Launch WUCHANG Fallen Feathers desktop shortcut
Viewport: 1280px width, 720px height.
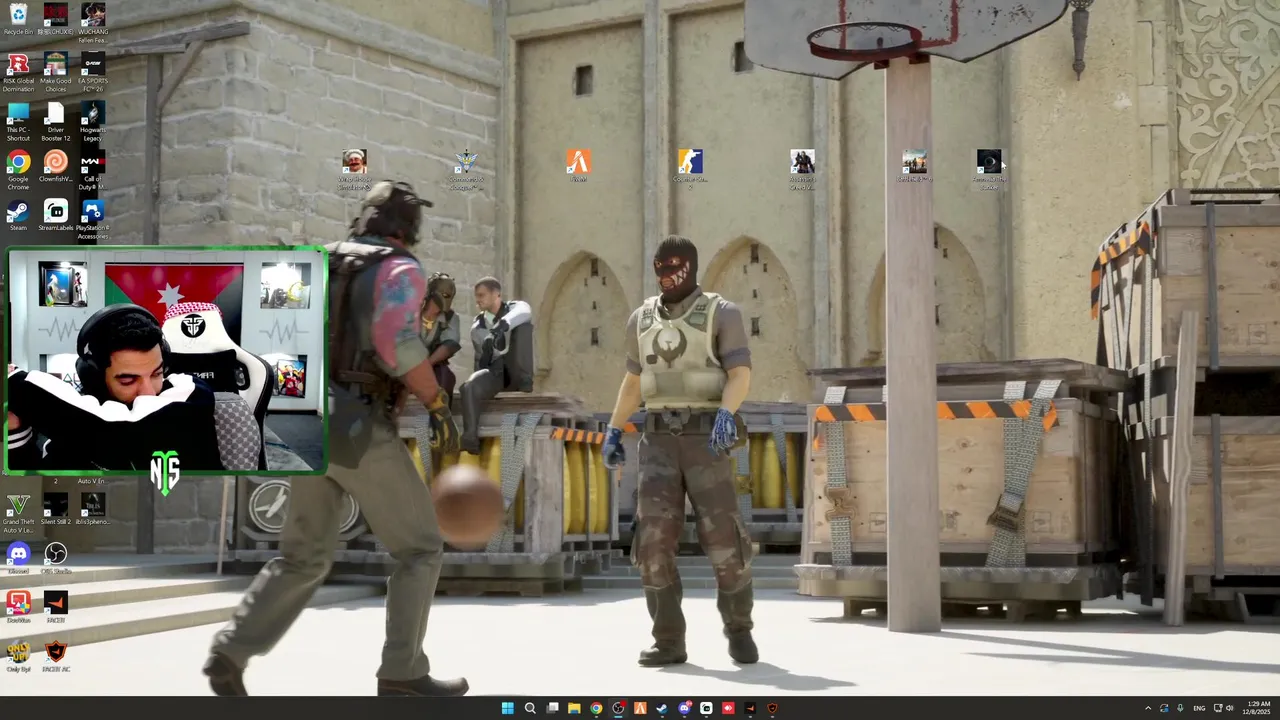pos(93,22)
